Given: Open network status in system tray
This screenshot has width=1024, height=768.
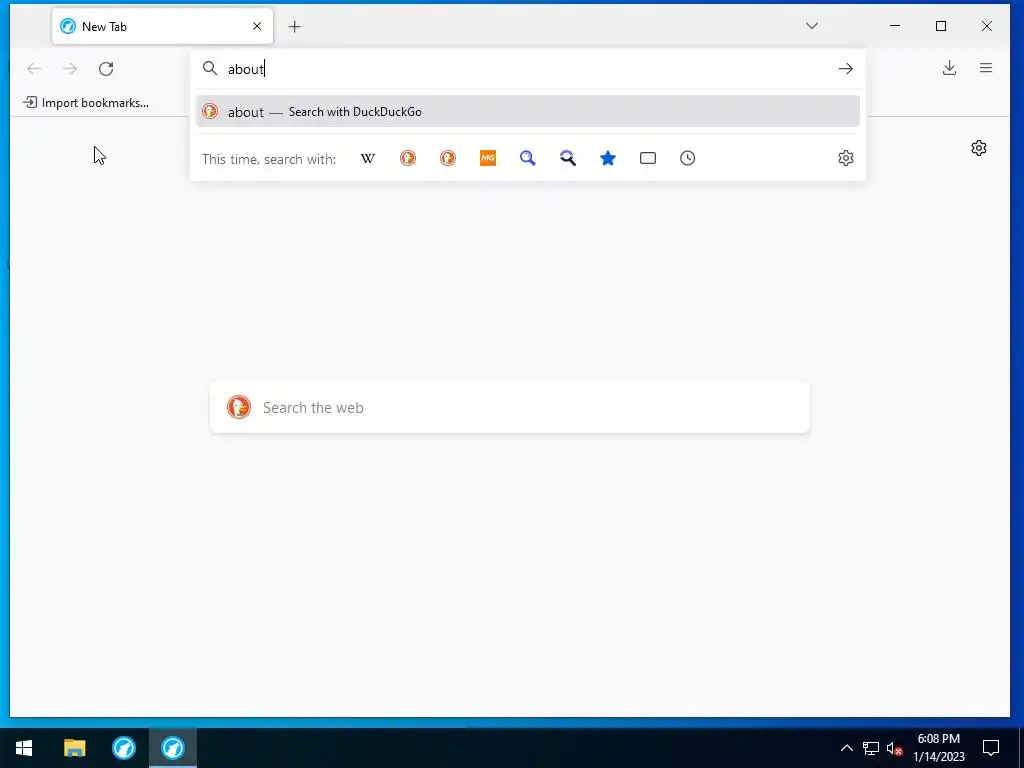Looking at the screenshot, I should point(871,748).
